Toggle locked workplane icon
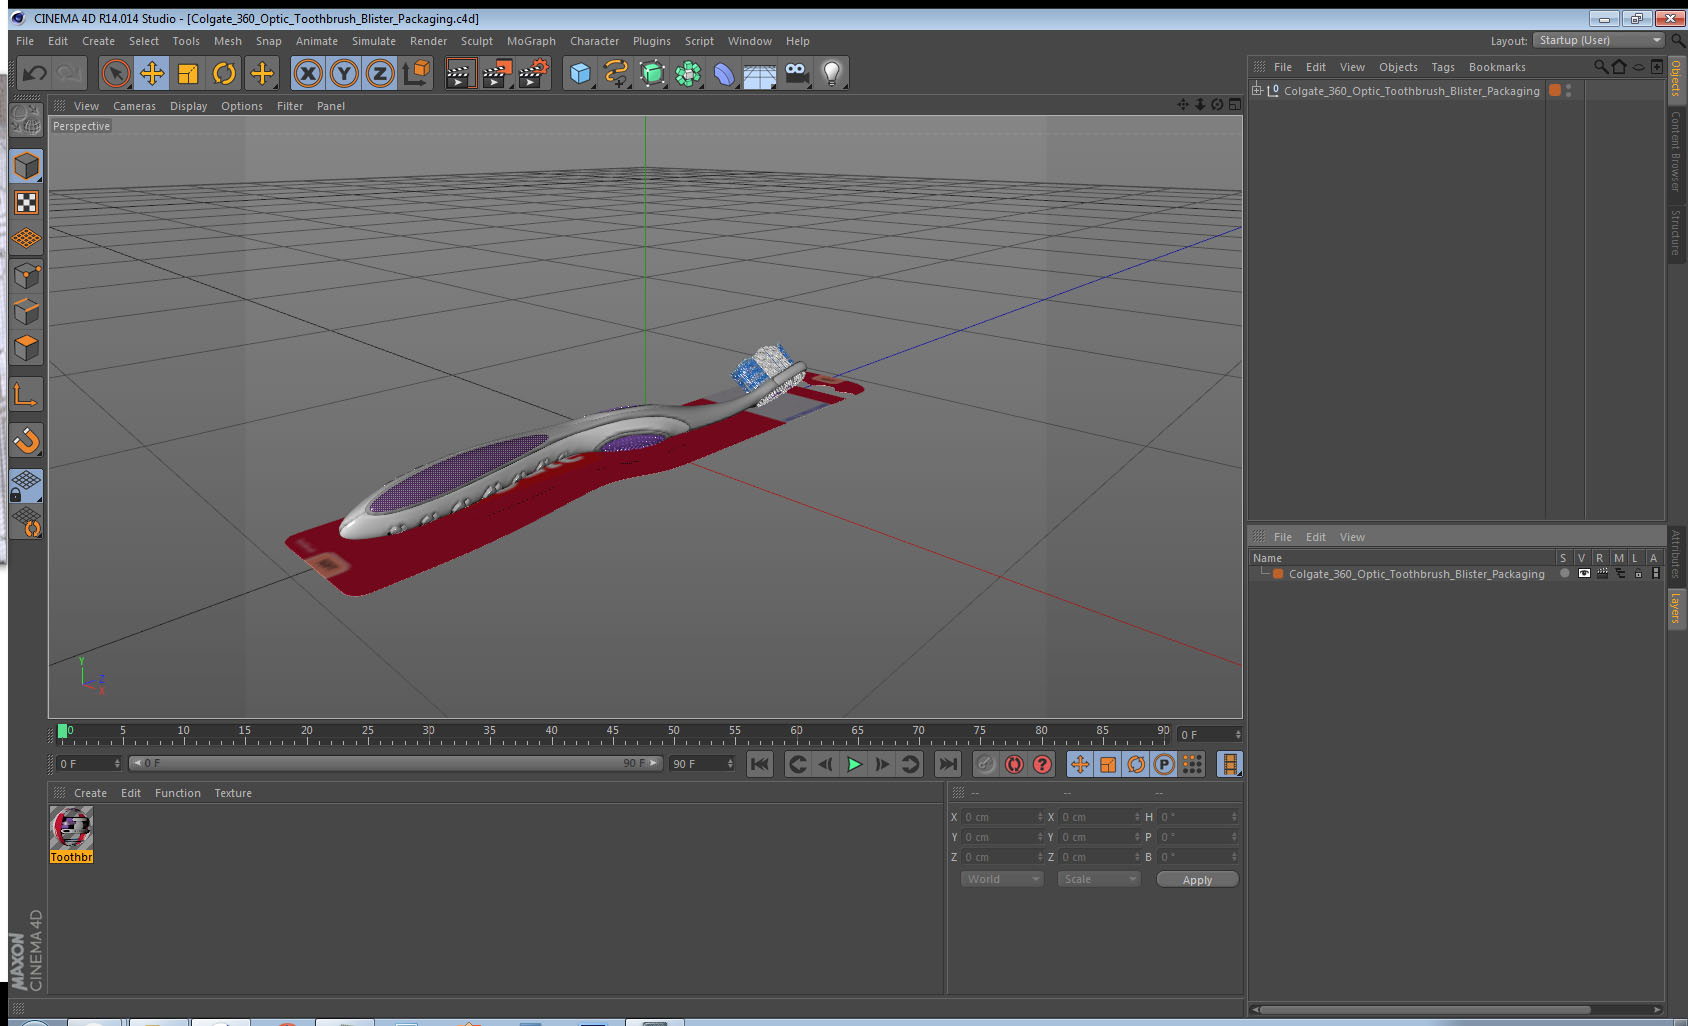This screenshot has height=1026, width=1688. pyautogui.click(x=27, y=486)
